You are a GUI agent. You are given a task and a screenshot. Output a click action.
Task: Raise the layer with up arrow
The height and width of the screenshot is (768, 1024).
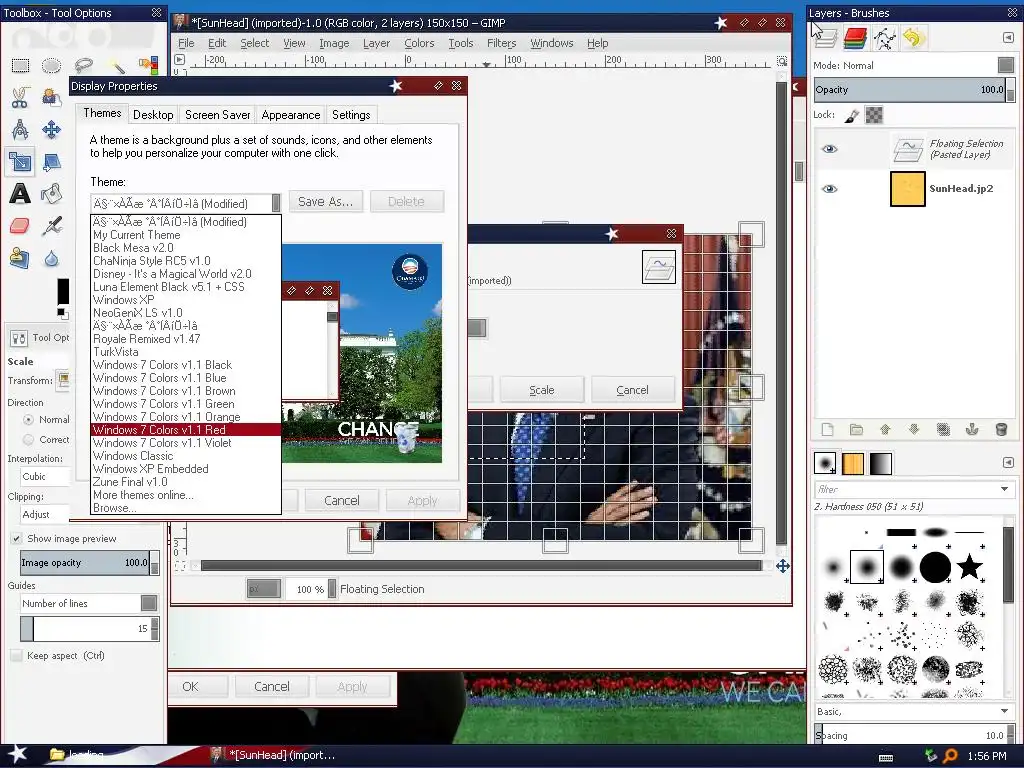[x=885, y=429]
